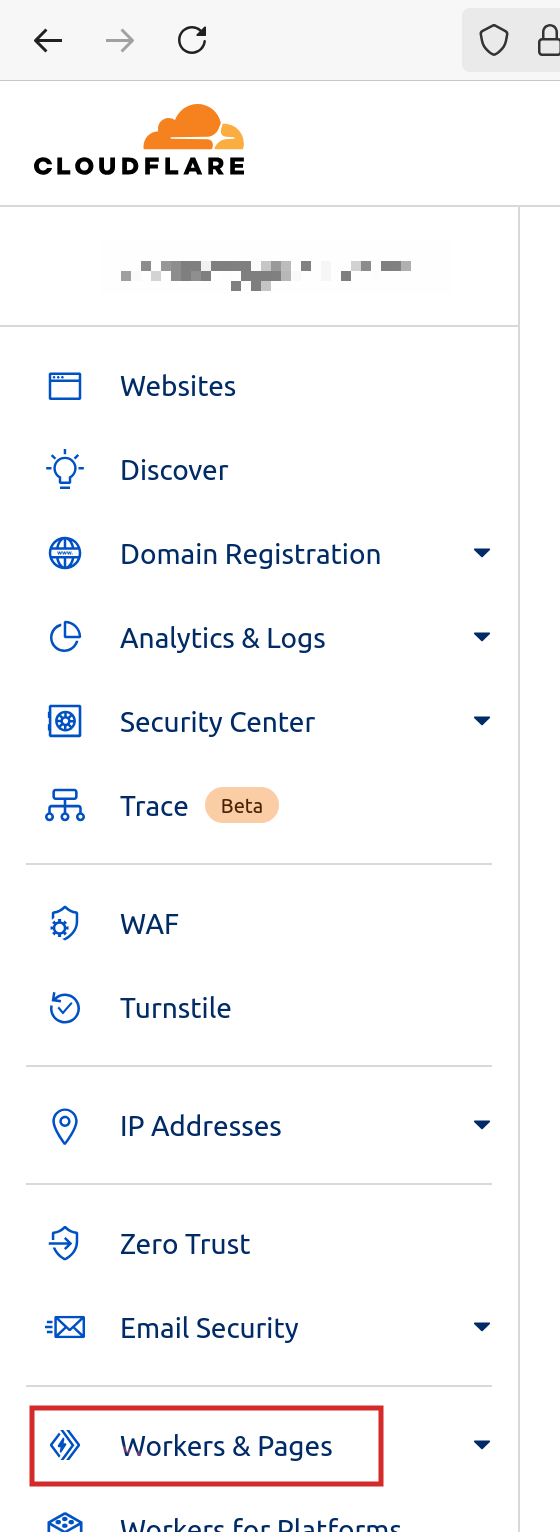Viewport: 560px width, 1532px height.
Task: Expand the Domain Registration submenu arrow
Action: tap(482, 553)
